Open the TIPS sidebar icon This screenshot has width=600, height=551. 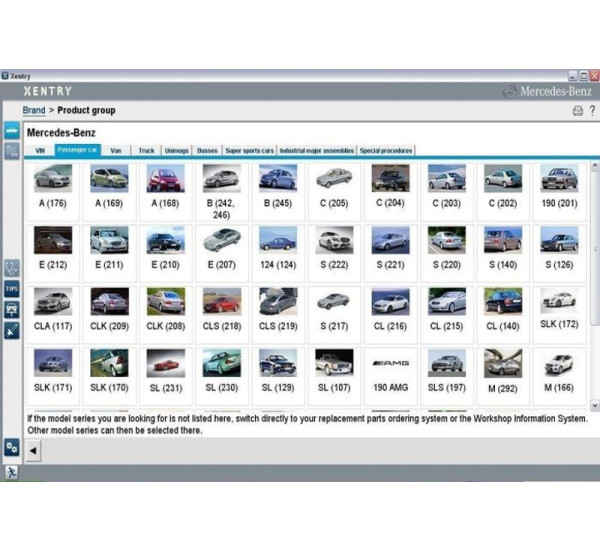coord(12,289)
